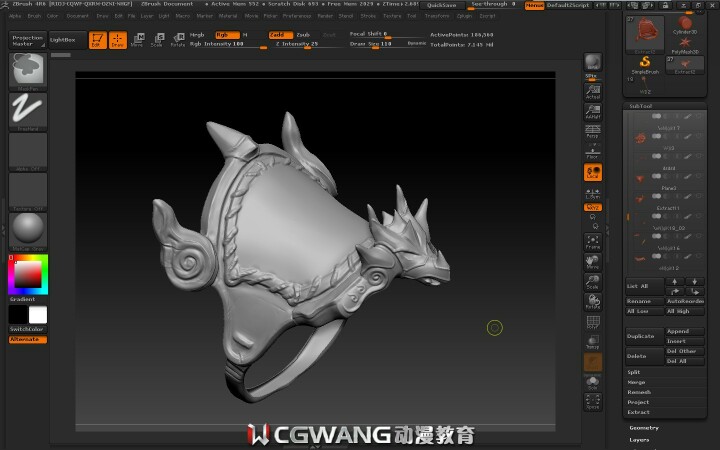Open the Projection Master panel
The width and height of the screenshot is (720, 450).
[28, 40]
